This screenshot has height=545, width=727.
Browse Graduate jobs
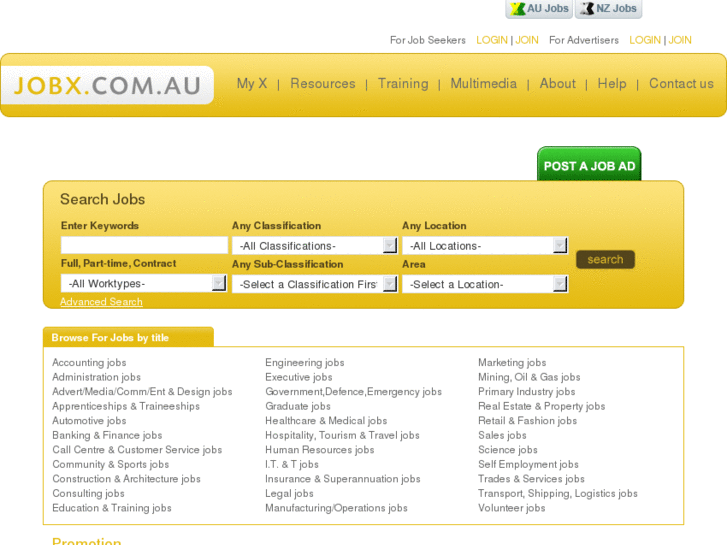pos(298,406)
